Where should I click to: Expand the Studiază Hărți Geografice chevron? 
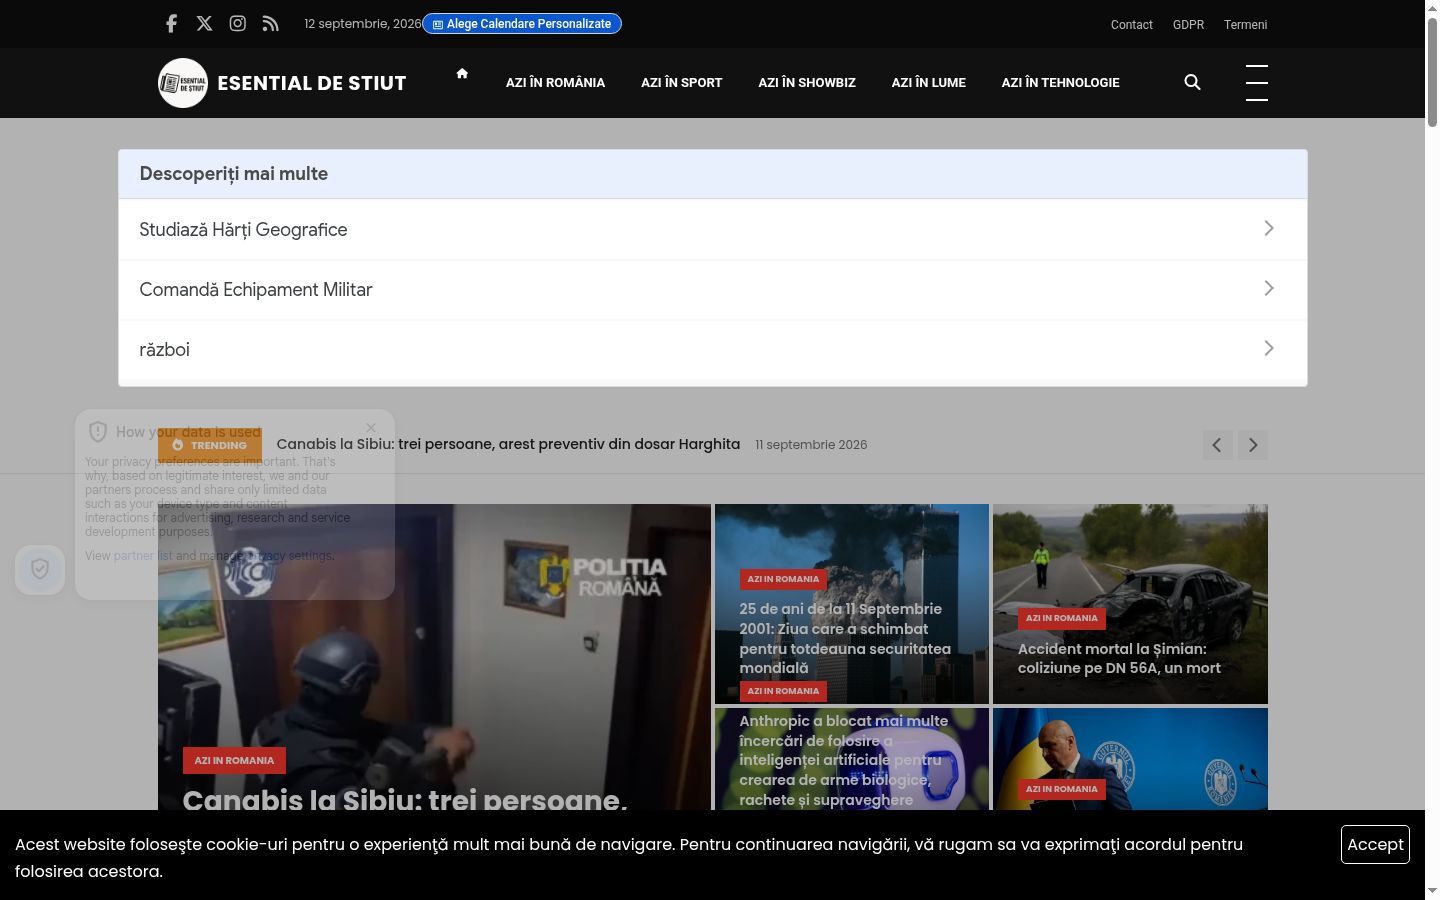1269,228
